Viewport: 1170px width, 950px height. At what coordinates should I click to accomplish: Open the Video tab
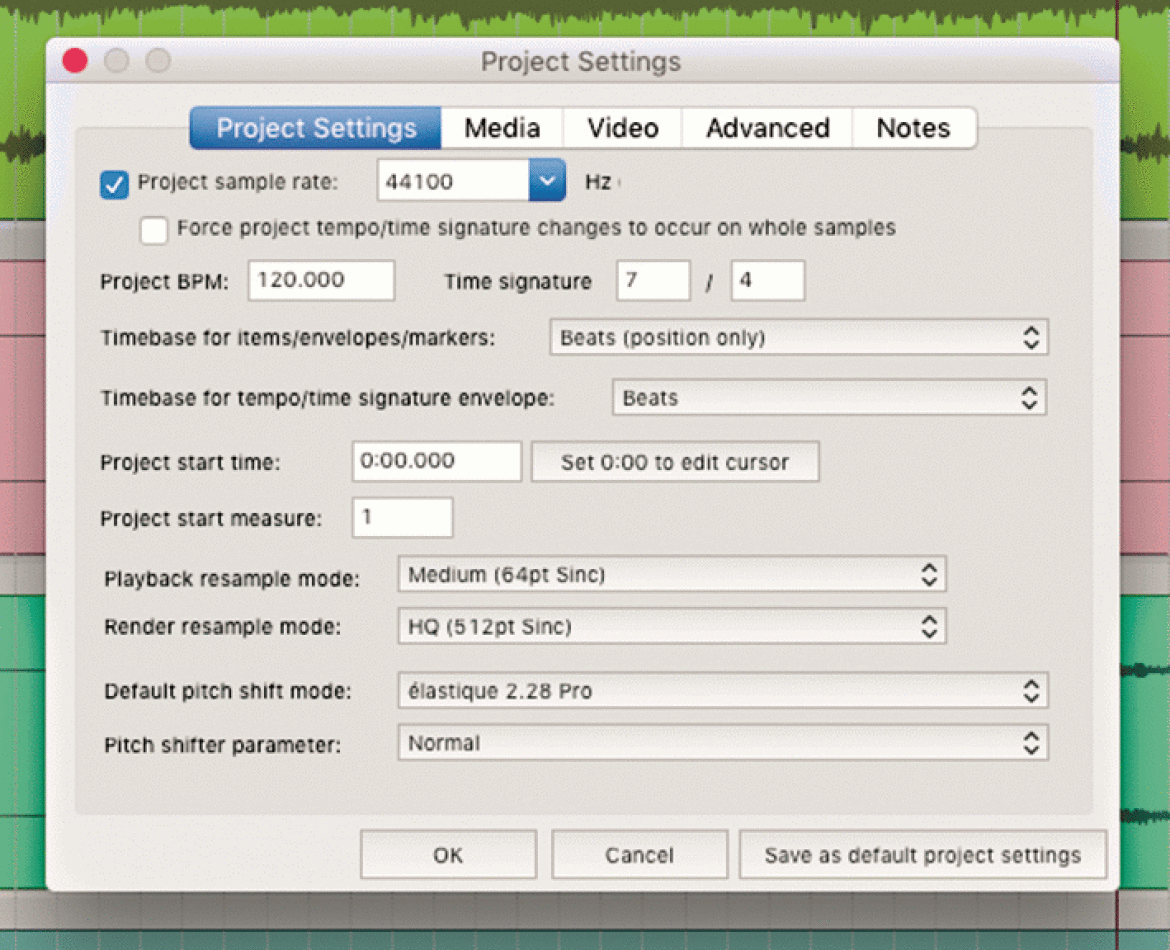click(x=623, y=128)
